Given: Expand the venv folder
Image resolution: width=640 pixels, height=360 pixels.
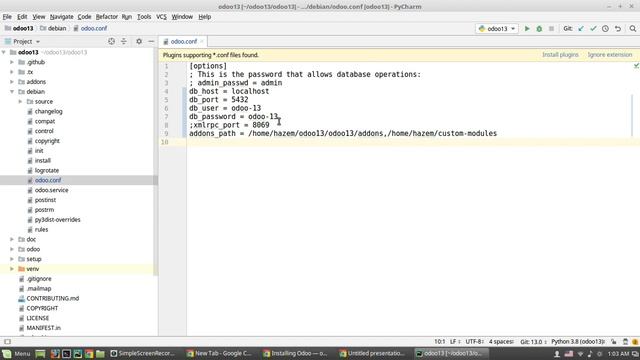Looking at the screenshot, I should (x=12, y=269).
